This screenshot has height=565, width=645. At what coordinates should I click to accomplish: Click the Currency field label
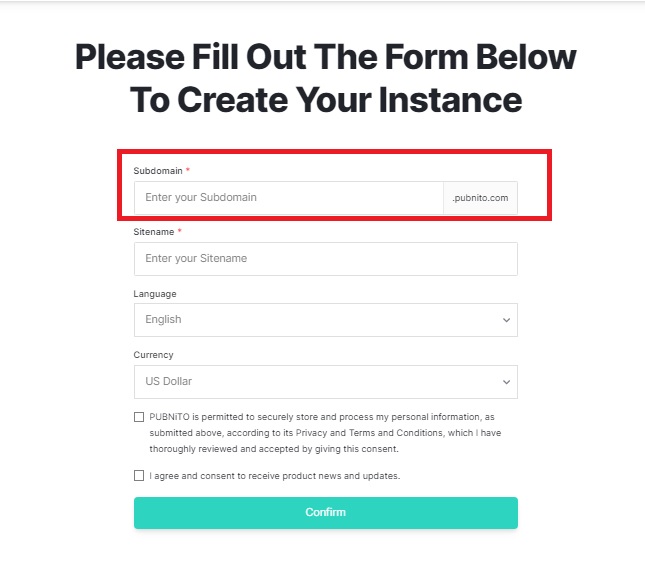point(153,355)
